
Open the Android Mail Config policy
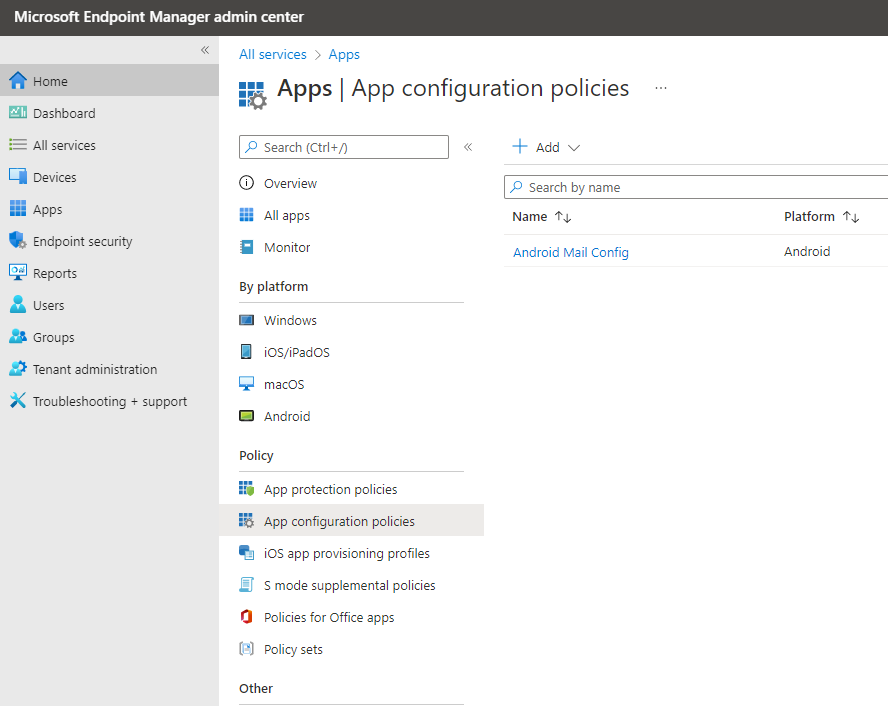pyautogui.click(x=571, y=252)
